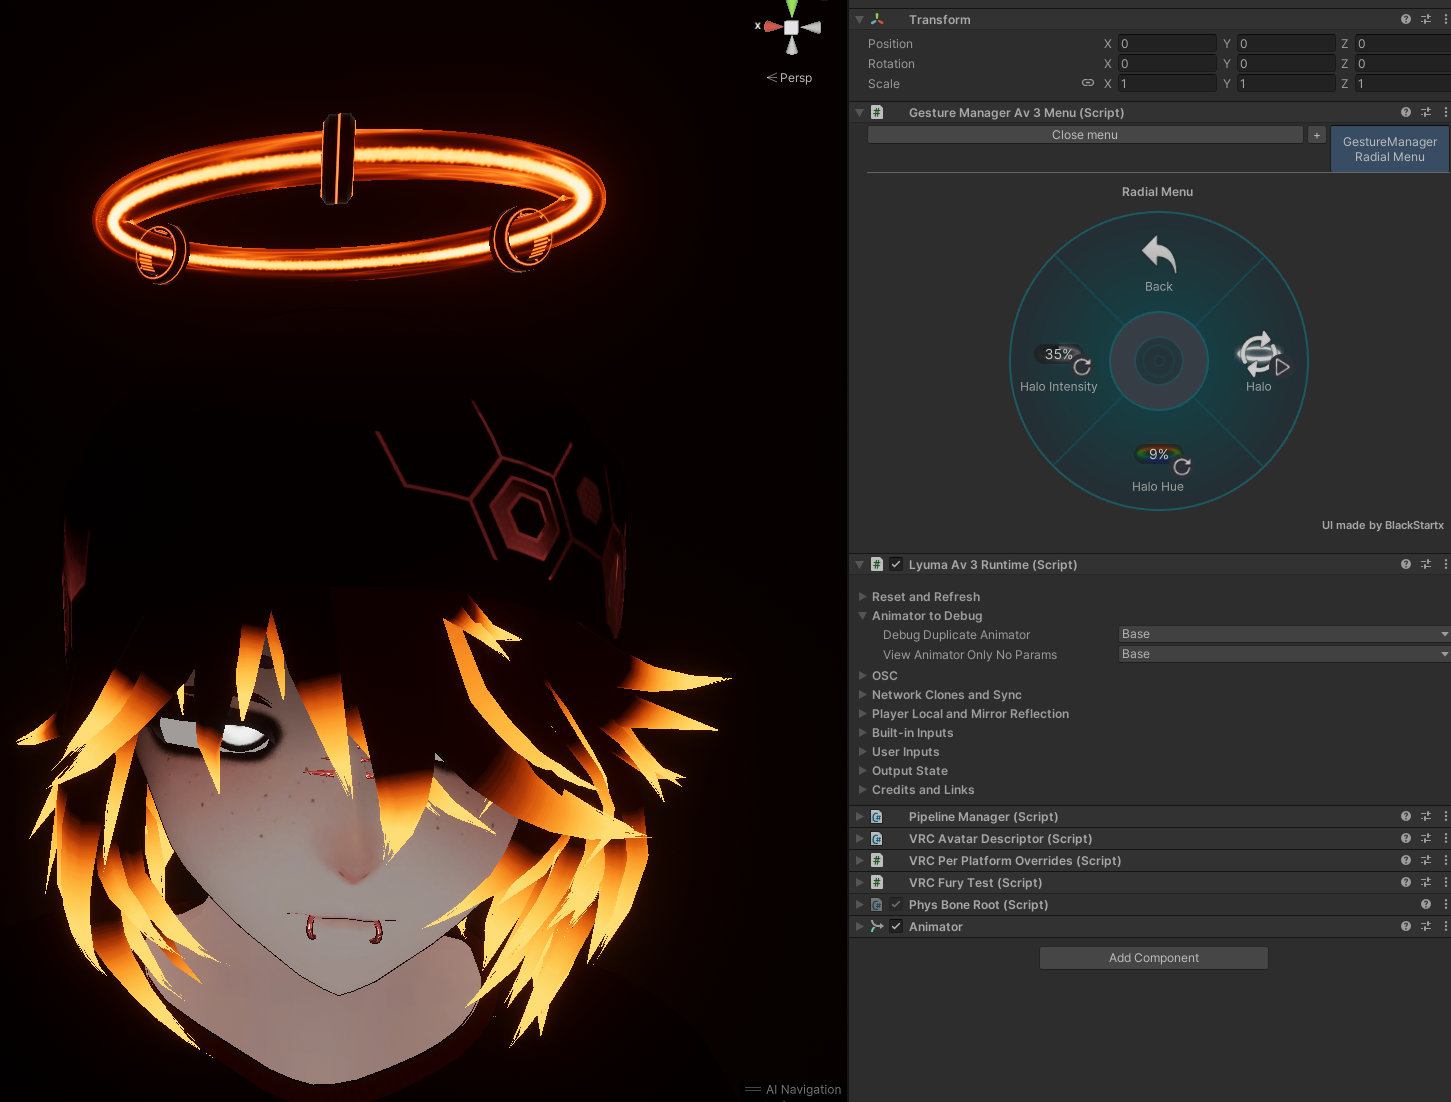Viewport: 1451px width, 1102px height.
Task: Click the scale constrain proportions link icon
Action: coord(1088,83)
